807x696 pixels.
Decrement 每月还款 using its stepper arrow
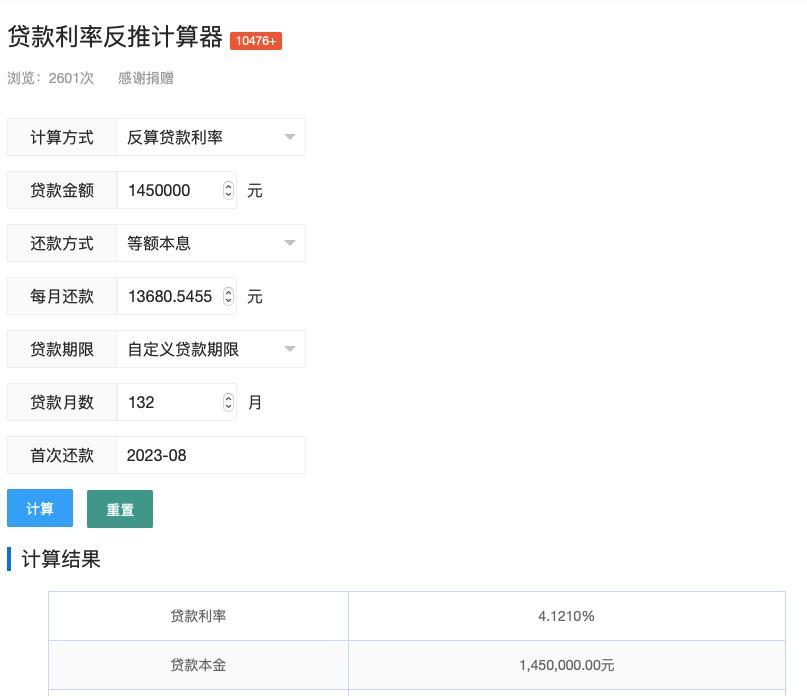click(x=227, y=301)
